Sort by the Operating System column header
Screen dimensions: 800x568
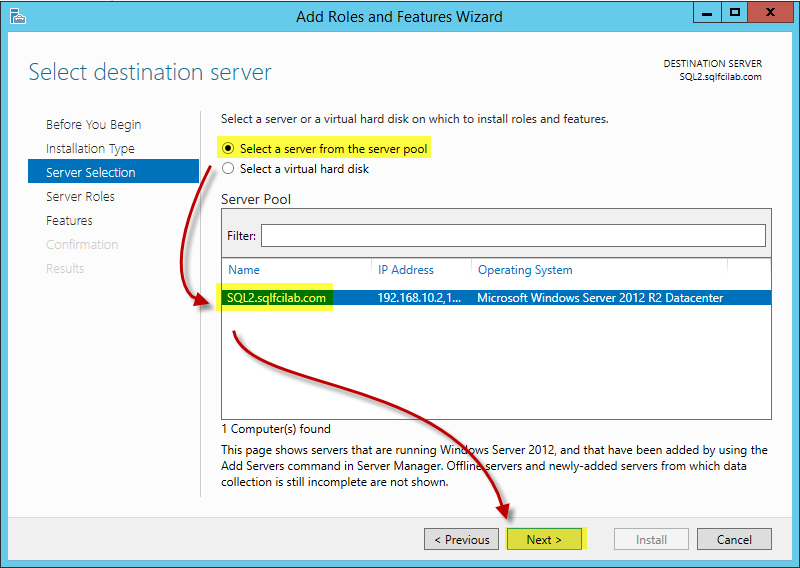[x=525, y=269]
